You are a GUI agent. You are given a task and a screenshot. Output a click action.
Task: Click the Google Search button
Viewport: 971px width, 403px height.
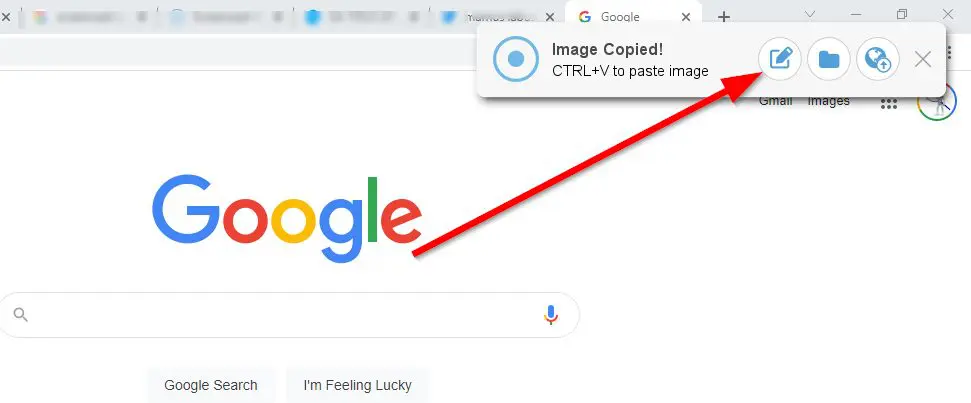coord(211,385)
